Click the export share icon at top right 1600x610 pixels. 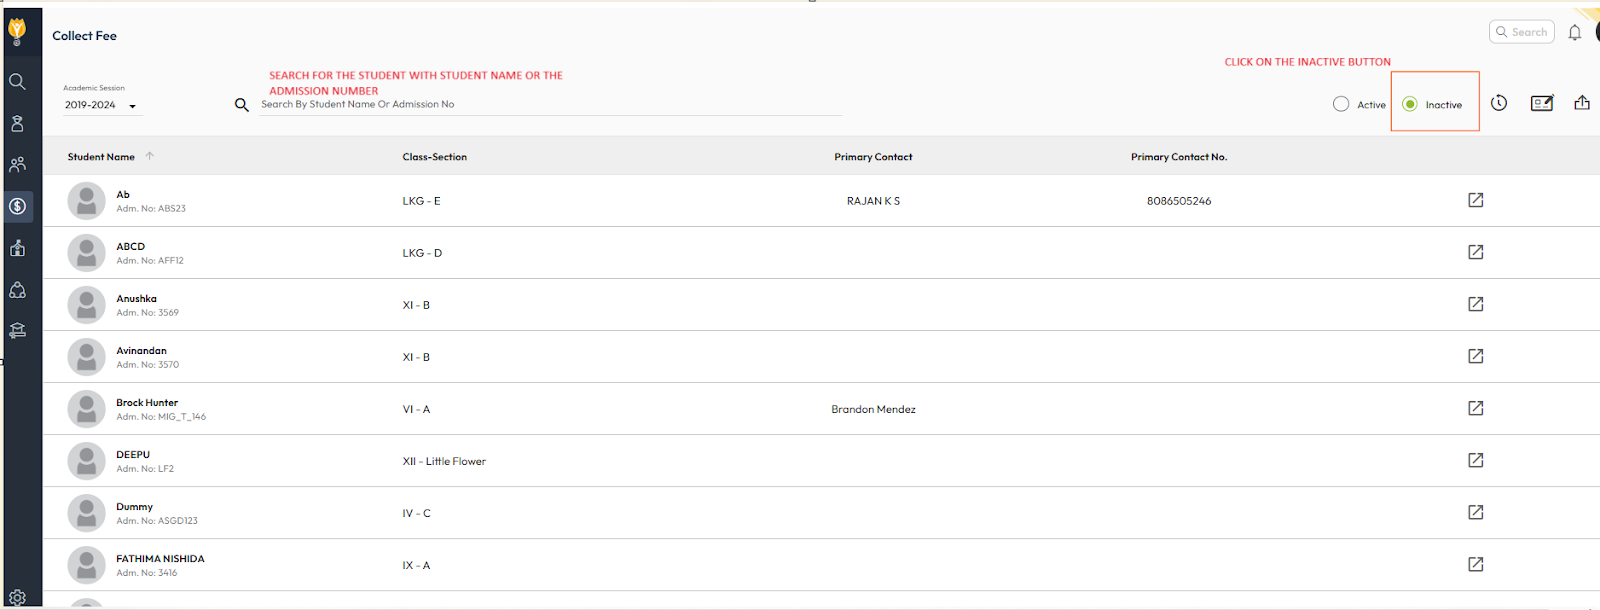1582,103
